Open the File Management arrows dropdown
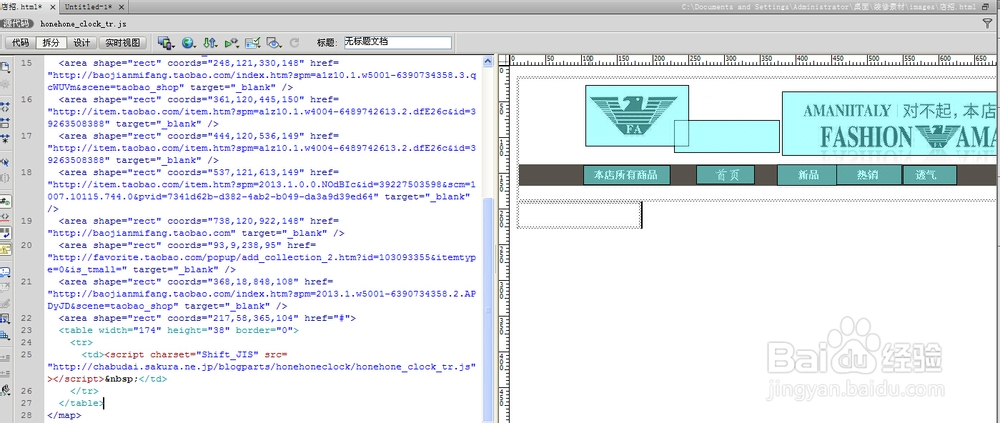The image size is (1000, 423). coord(210,43)
